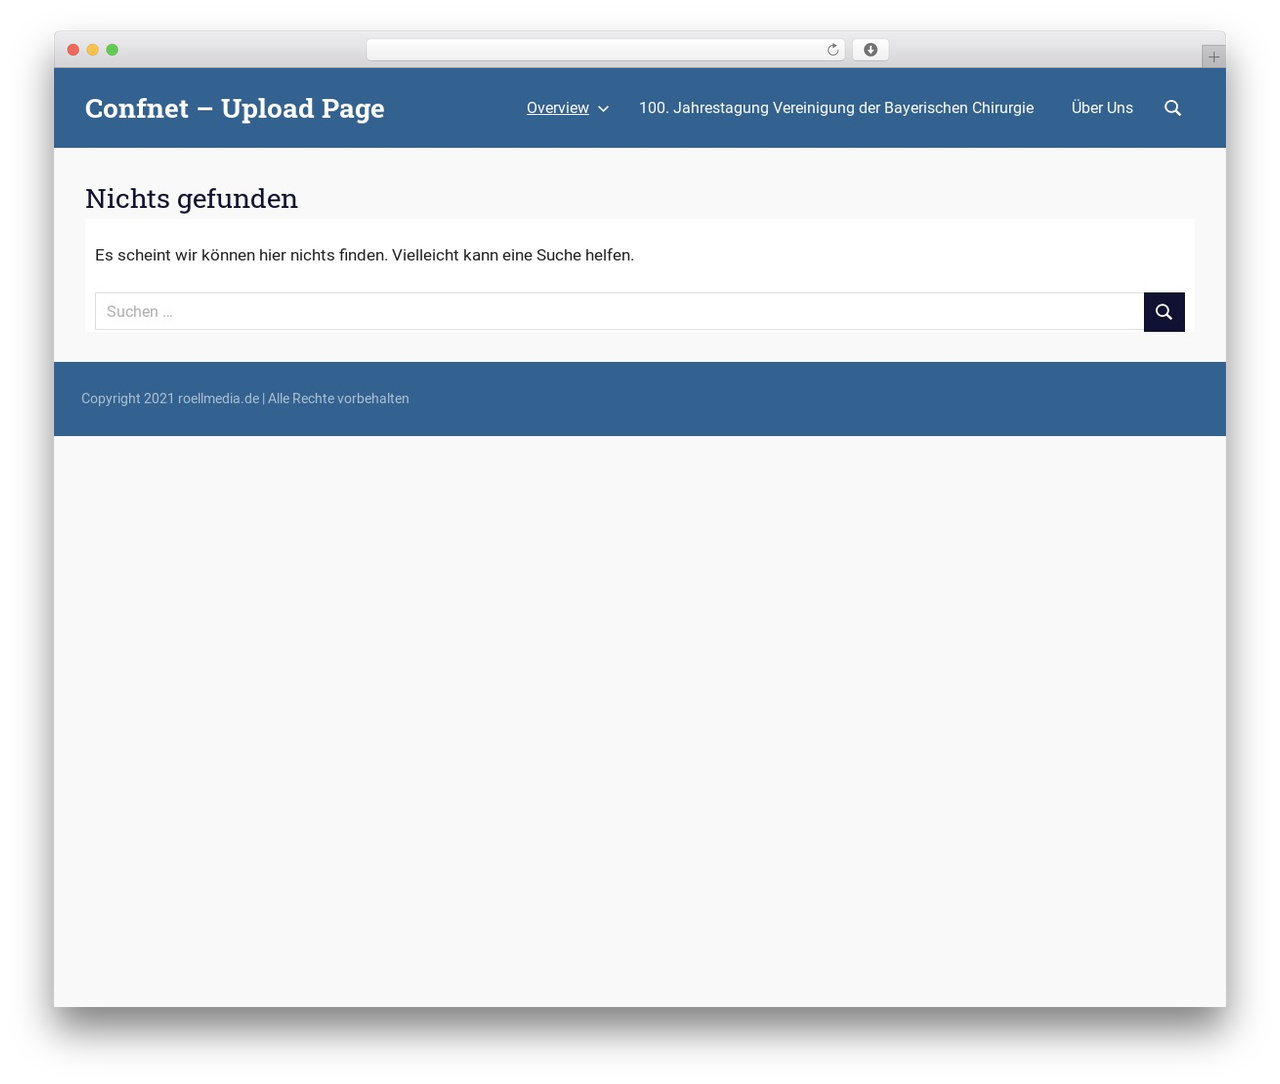Open the Overview menu item
Screen dimensions: 1280x1084
point(558,108)
